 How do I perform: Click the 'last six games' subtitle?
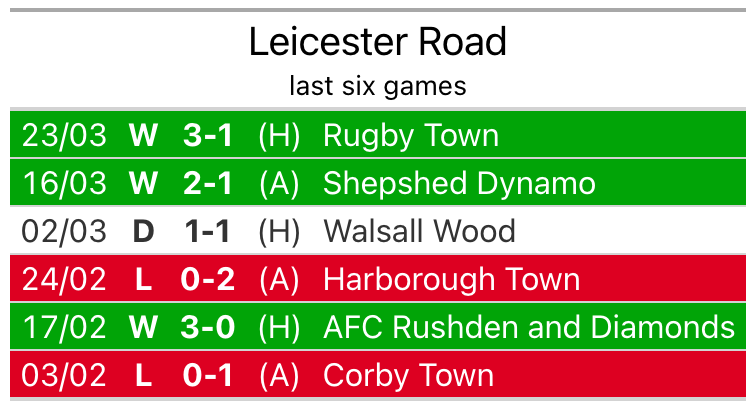coord(377,86)
